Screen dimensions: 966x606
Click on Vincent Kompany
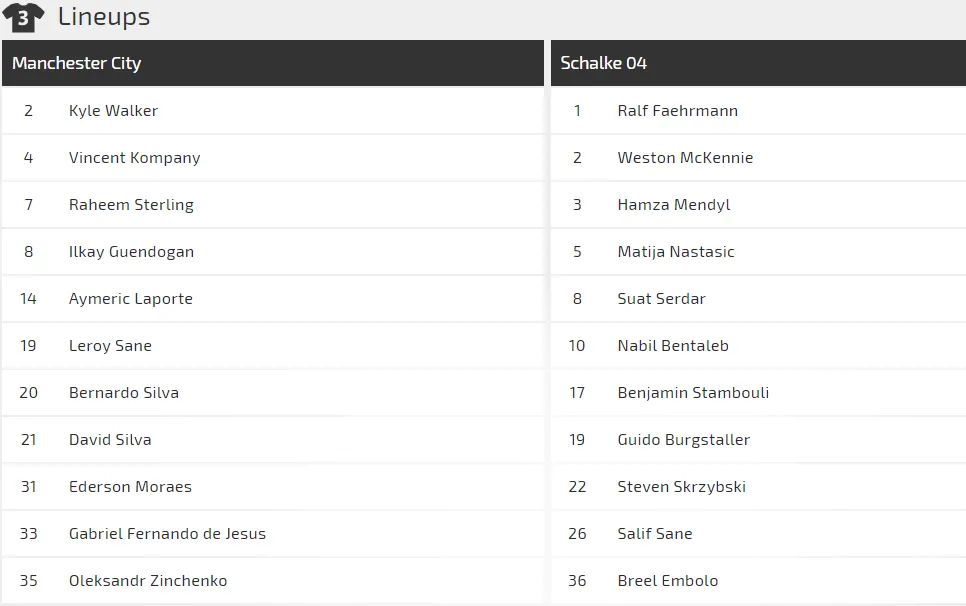coord(134,158)
